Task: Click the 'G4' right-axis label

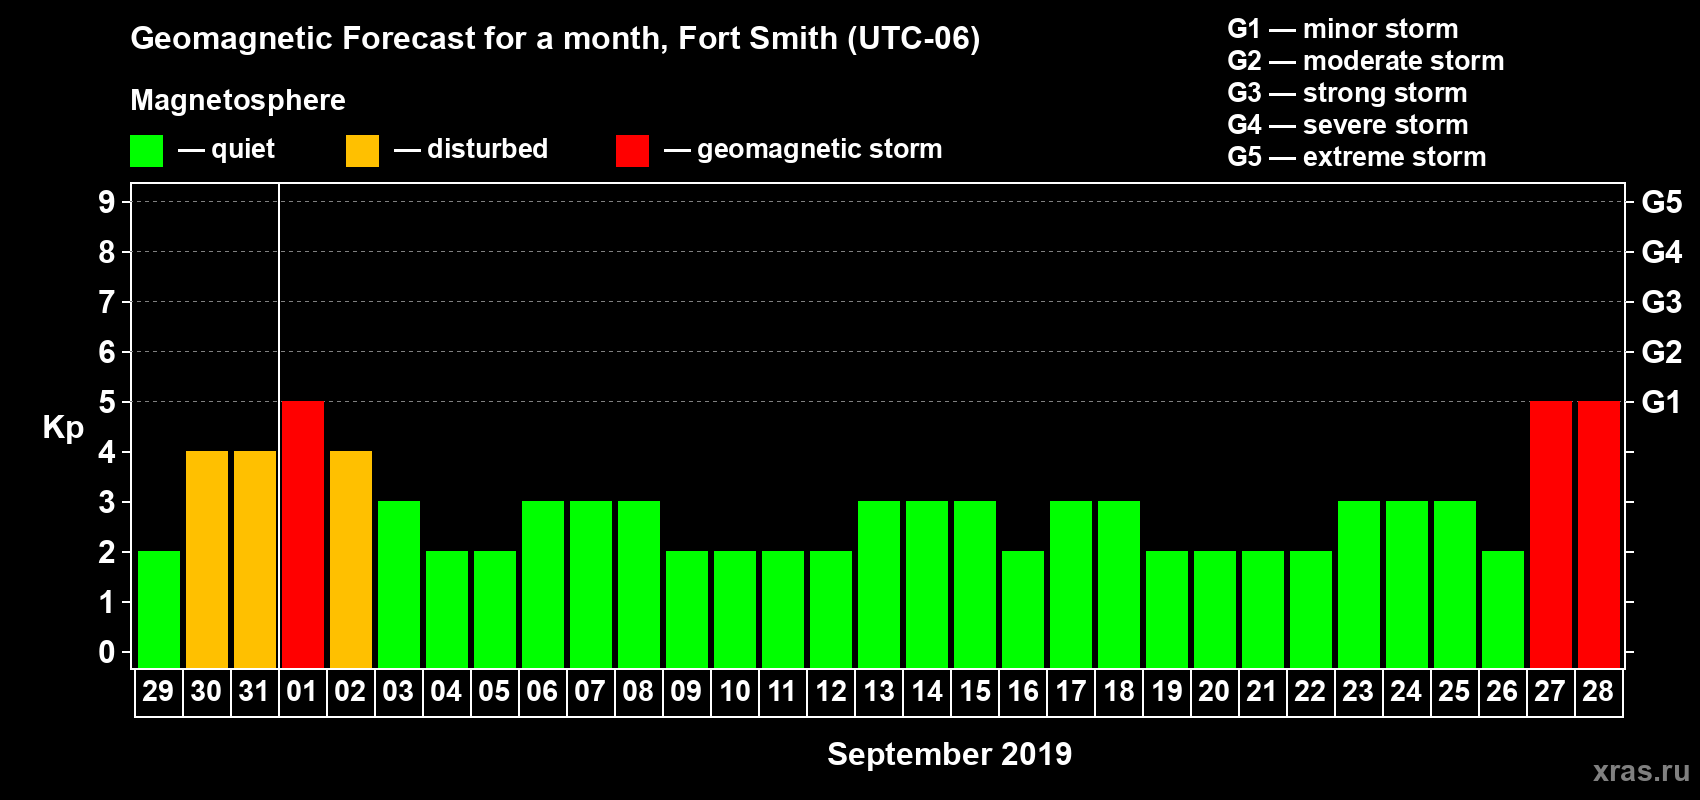Action: 1662,252
